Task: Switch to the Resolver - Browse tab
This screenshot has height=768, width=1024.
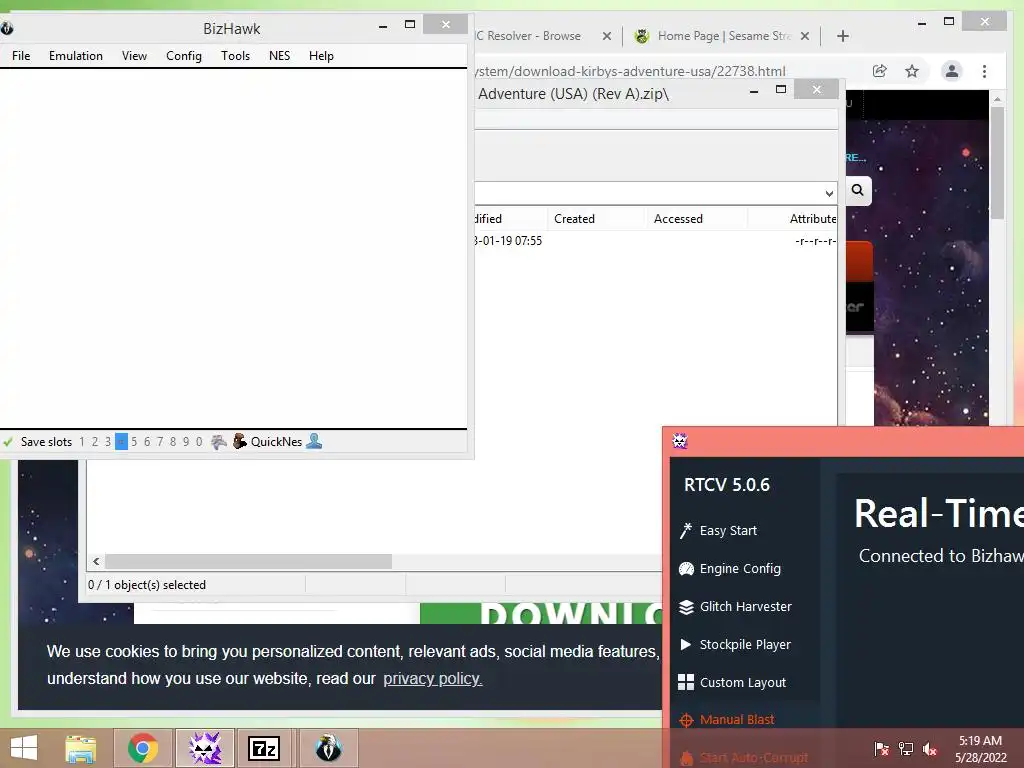Action: pyautogui.click(x=528, y=36)
